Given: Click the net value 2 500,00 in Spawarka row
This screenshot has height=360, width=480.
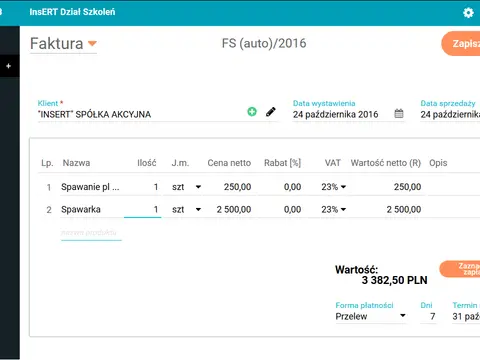Looking at the screenshot, I should pyautogui.click(x=404, y=209).
